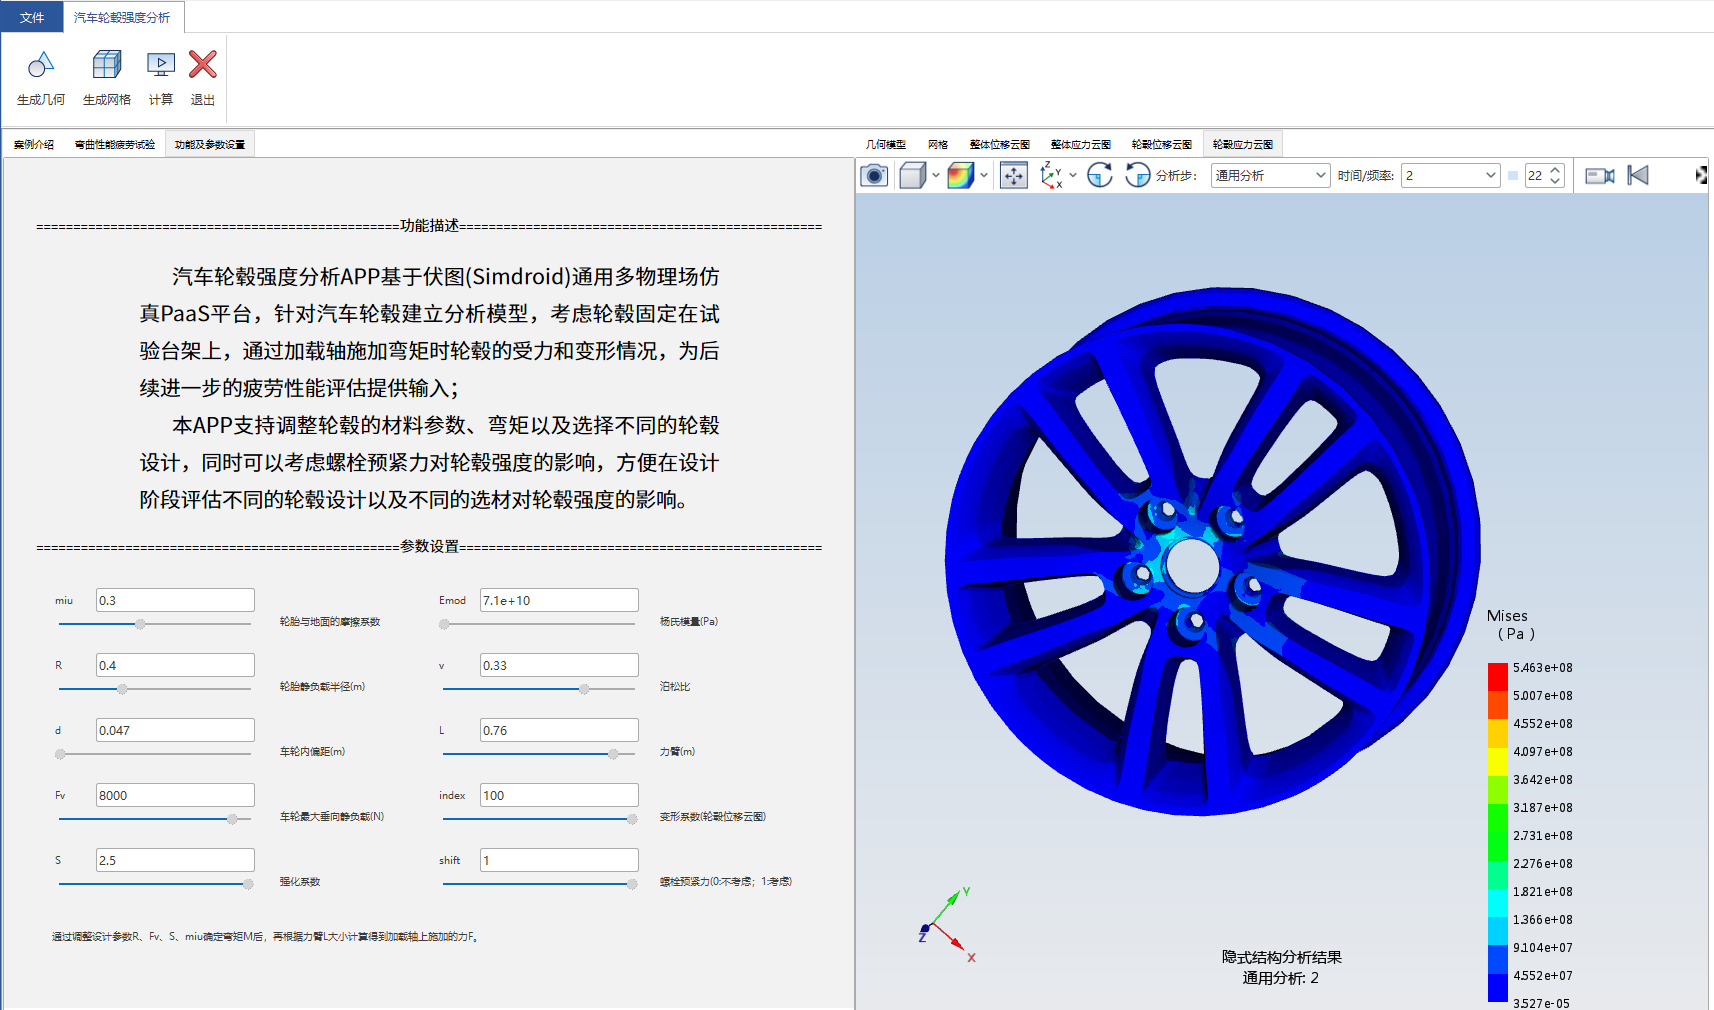
Task: Click the S input field with 2.5
Action: point(175,860)
